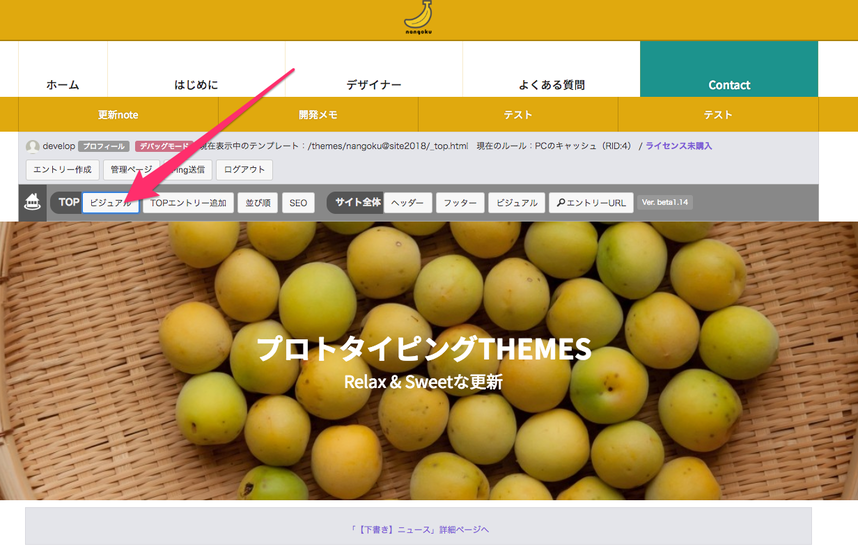The width and height of the screenshot is (858, 549).
Task: Click the SEO button
Action: coord(298,203)
